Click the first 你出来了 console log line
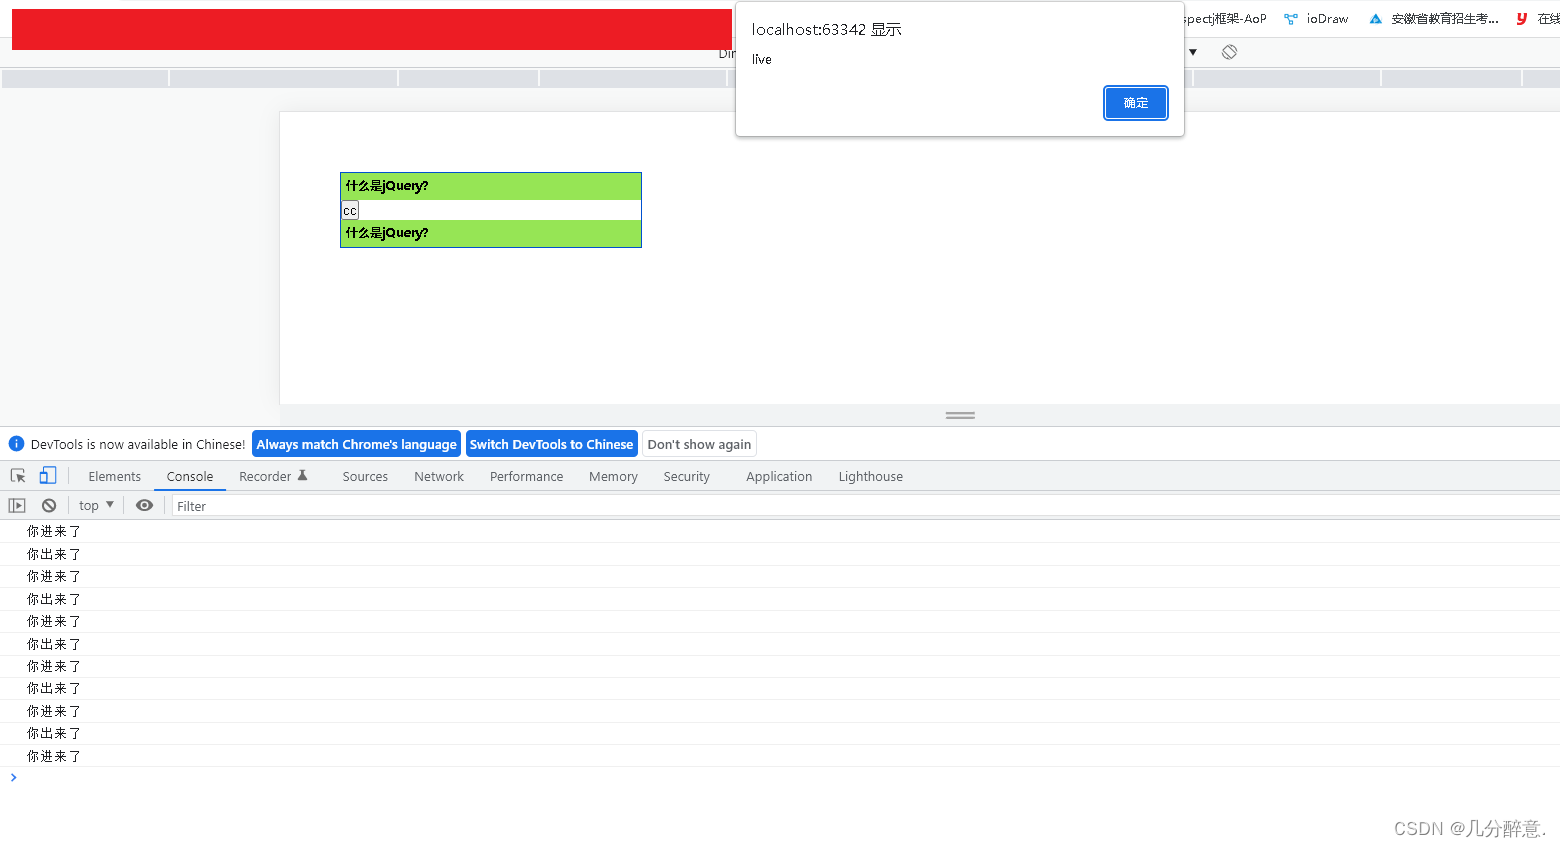 point(54,554)
